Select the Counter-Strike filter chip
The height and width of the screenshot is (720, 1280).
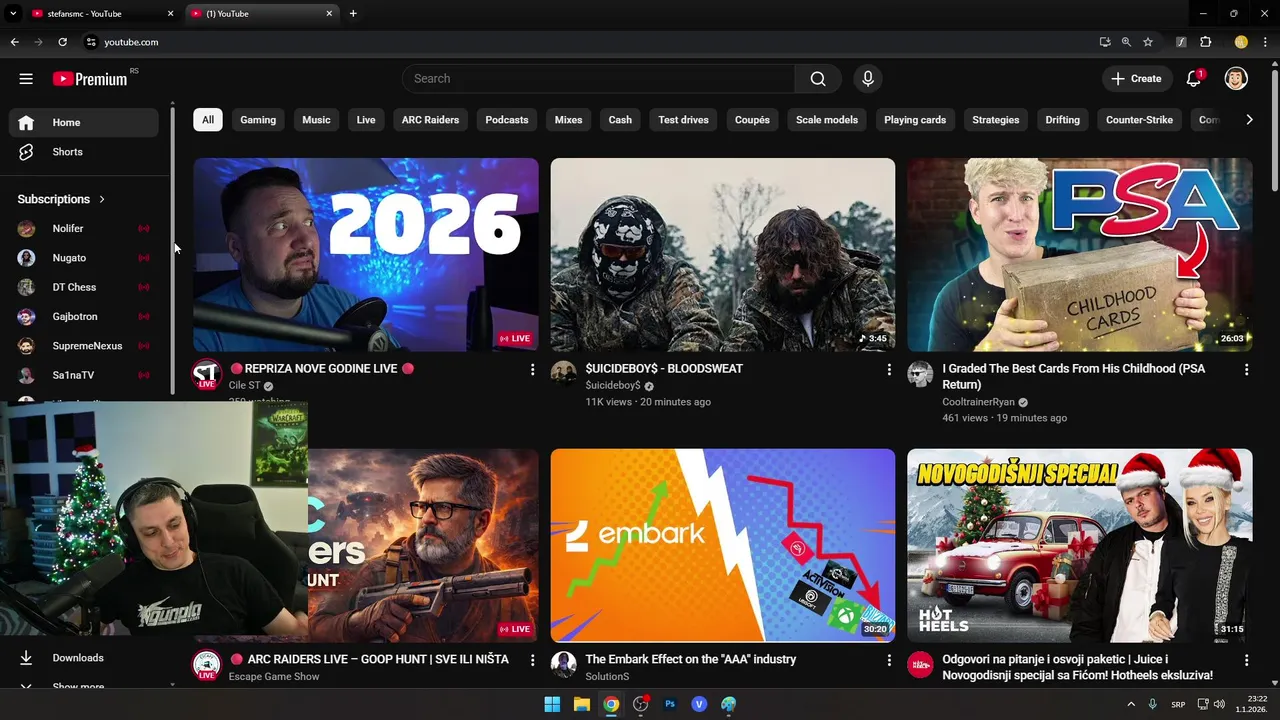(1139, 120)
